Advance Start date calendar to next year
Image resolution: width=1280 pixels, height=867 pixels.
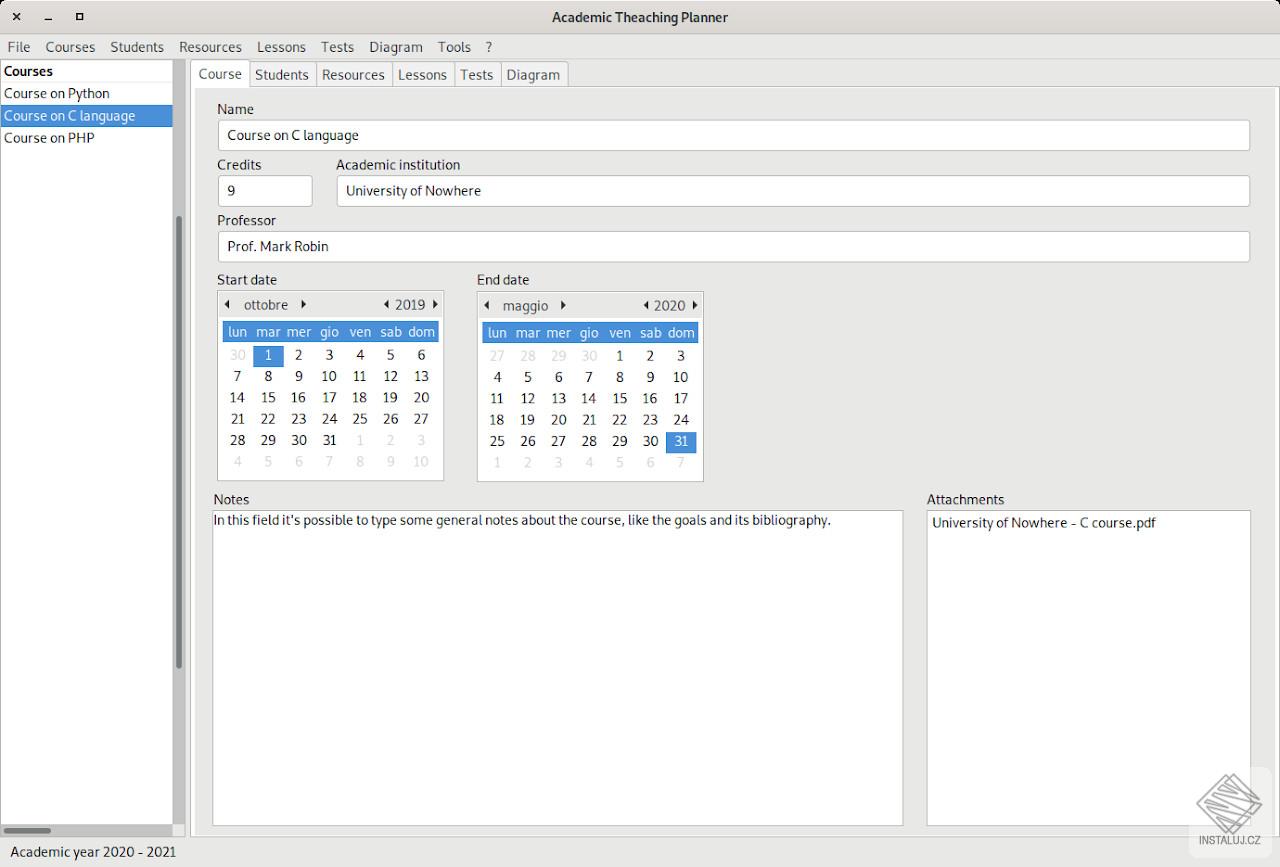[x=435, y=305]
